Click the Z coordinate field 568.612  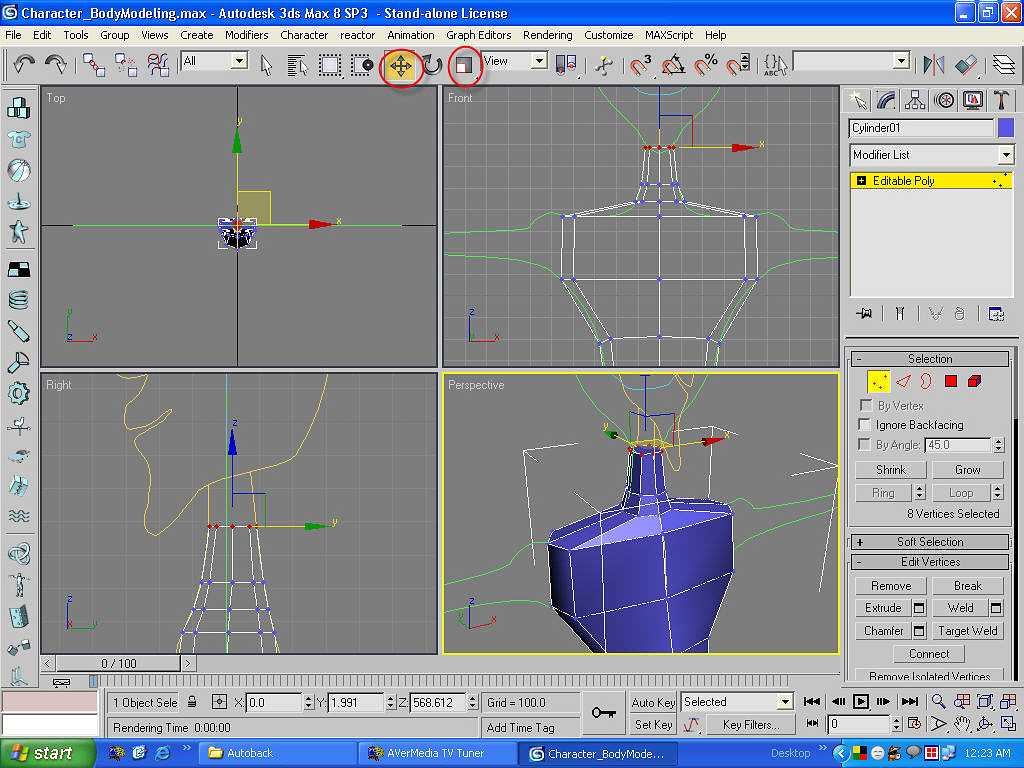pyautogui.click(x=438, y=703)
